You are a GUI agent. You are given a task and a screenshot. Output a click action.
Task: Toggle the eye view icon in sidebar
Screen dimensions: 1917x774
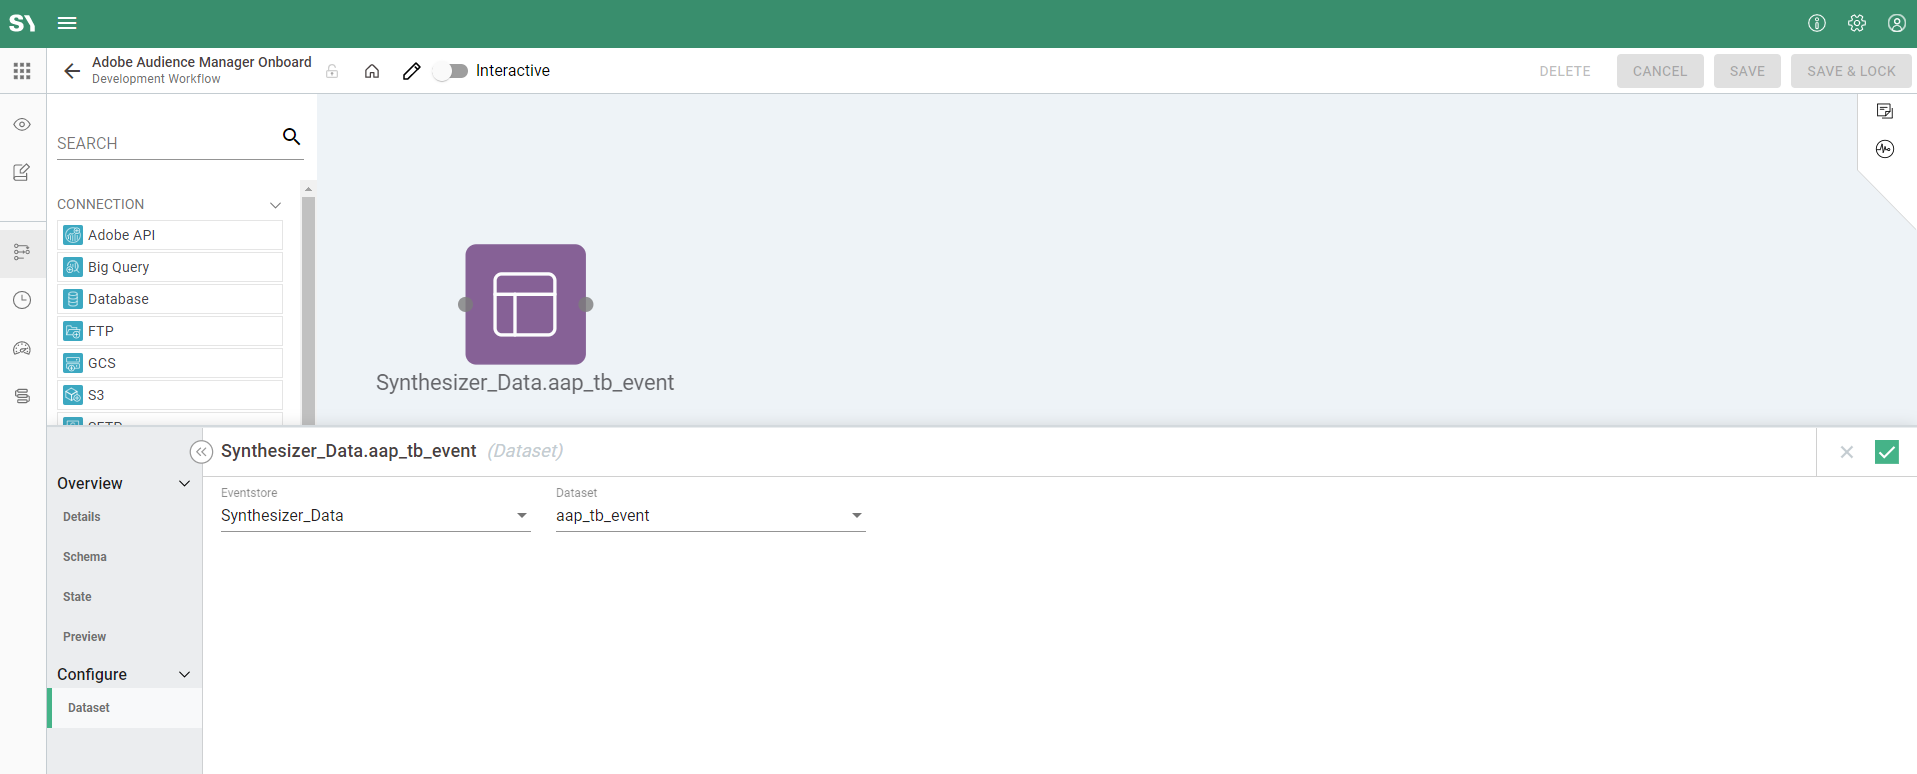coord(22,125)
